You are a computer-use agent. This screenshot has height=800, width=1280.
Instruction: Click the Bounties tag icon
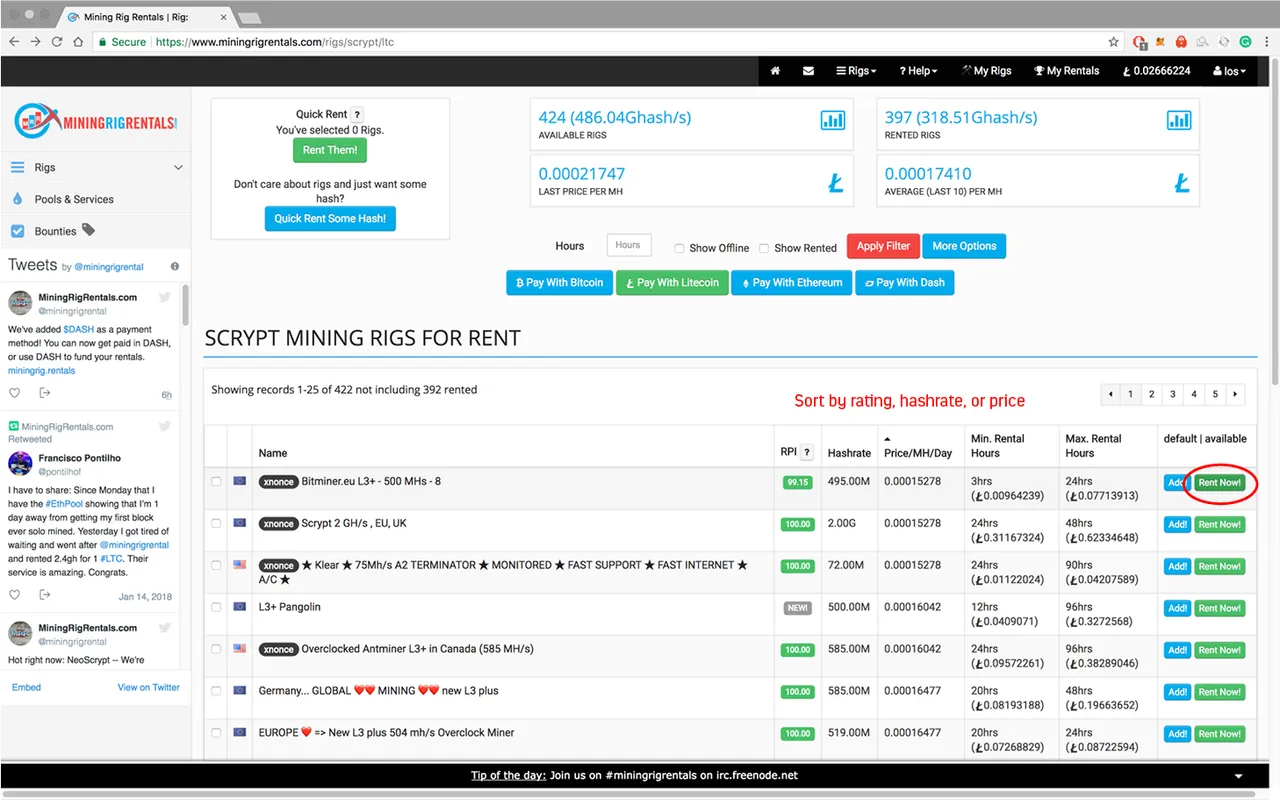(89, 230)
